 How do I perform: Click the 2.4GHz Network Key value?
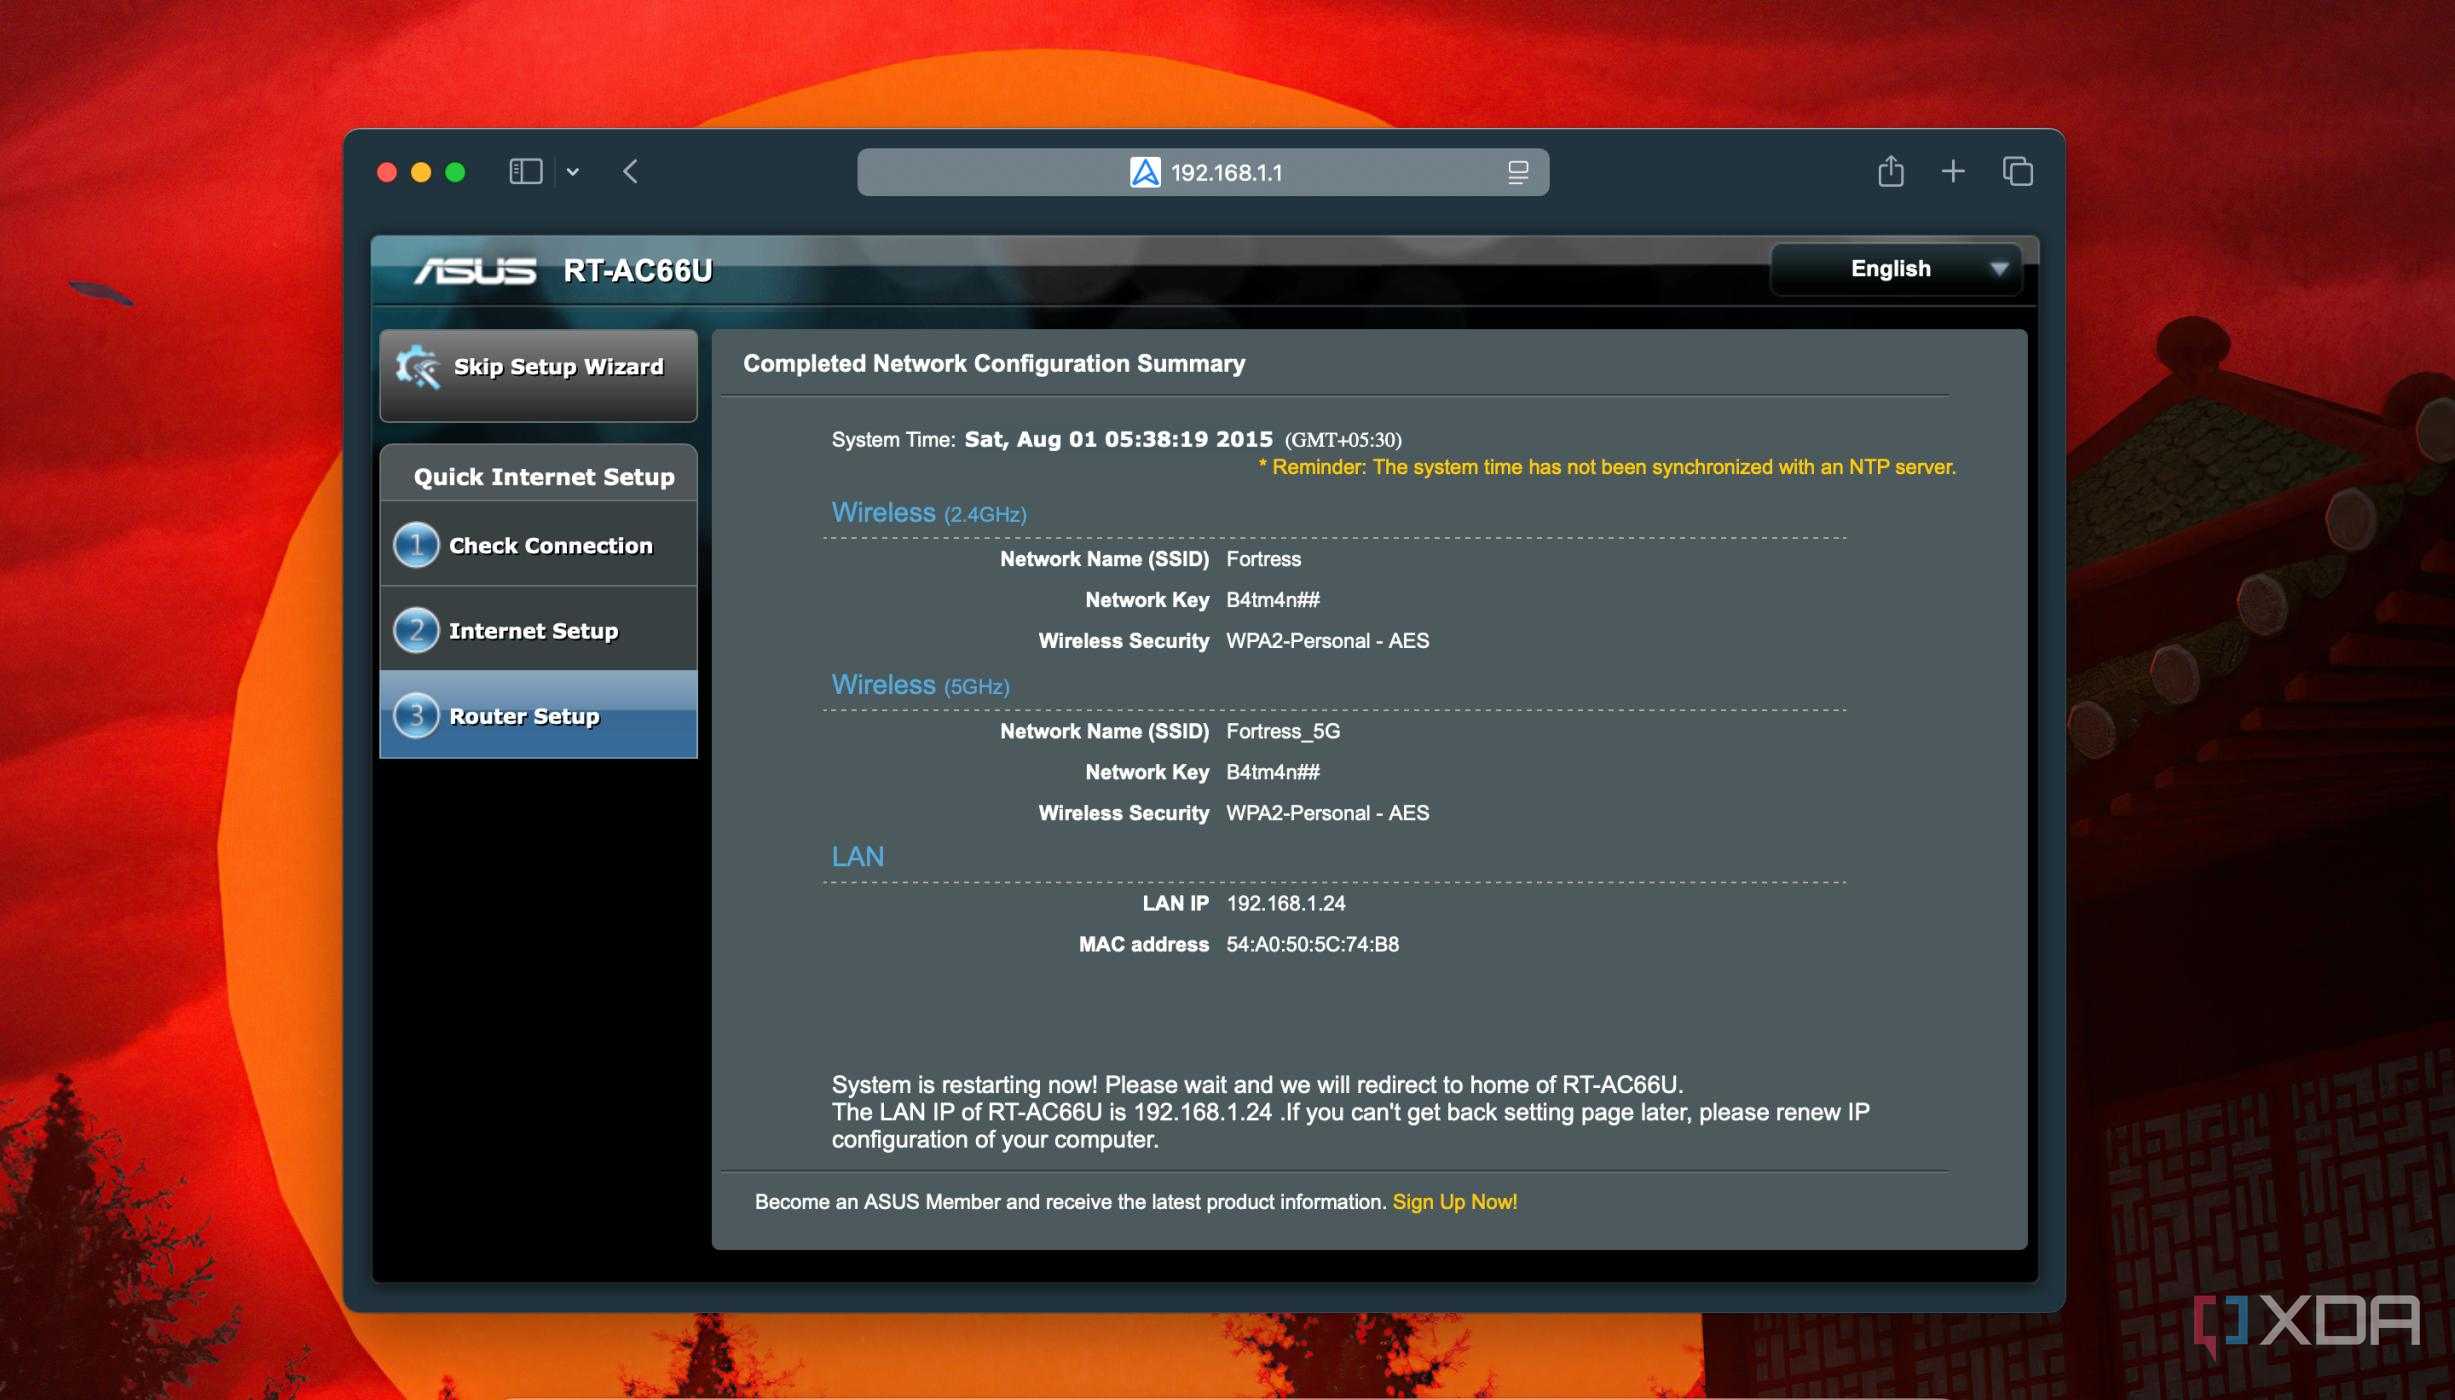click(x=1273, y=600)
